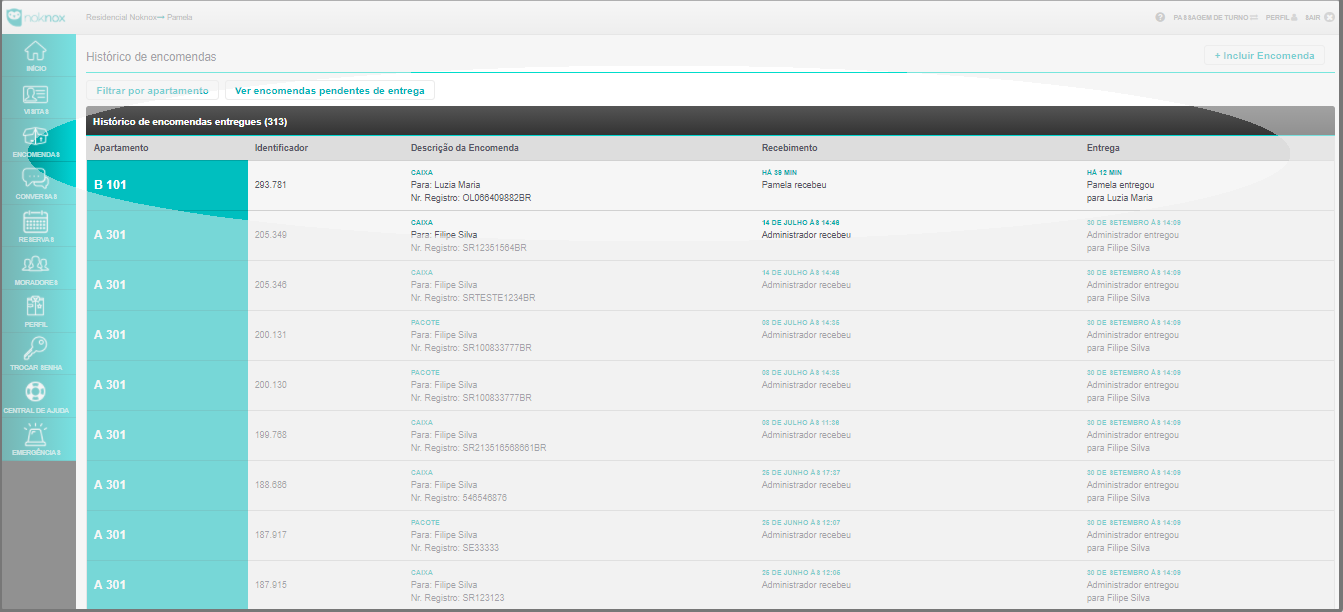Click identifier 293.781
Image resolution: width=1343 pixels, height=612 pixels.
point(271,185)
